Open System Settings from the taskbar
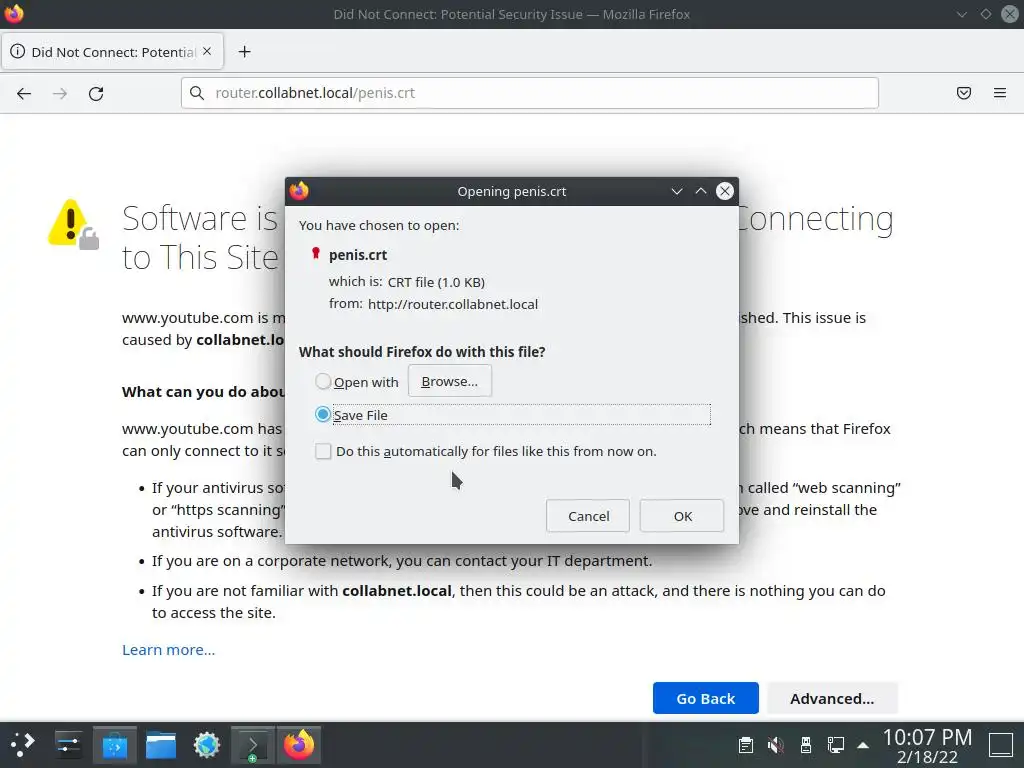Viewport: 1024px width, 768px height. click(68, 744)
